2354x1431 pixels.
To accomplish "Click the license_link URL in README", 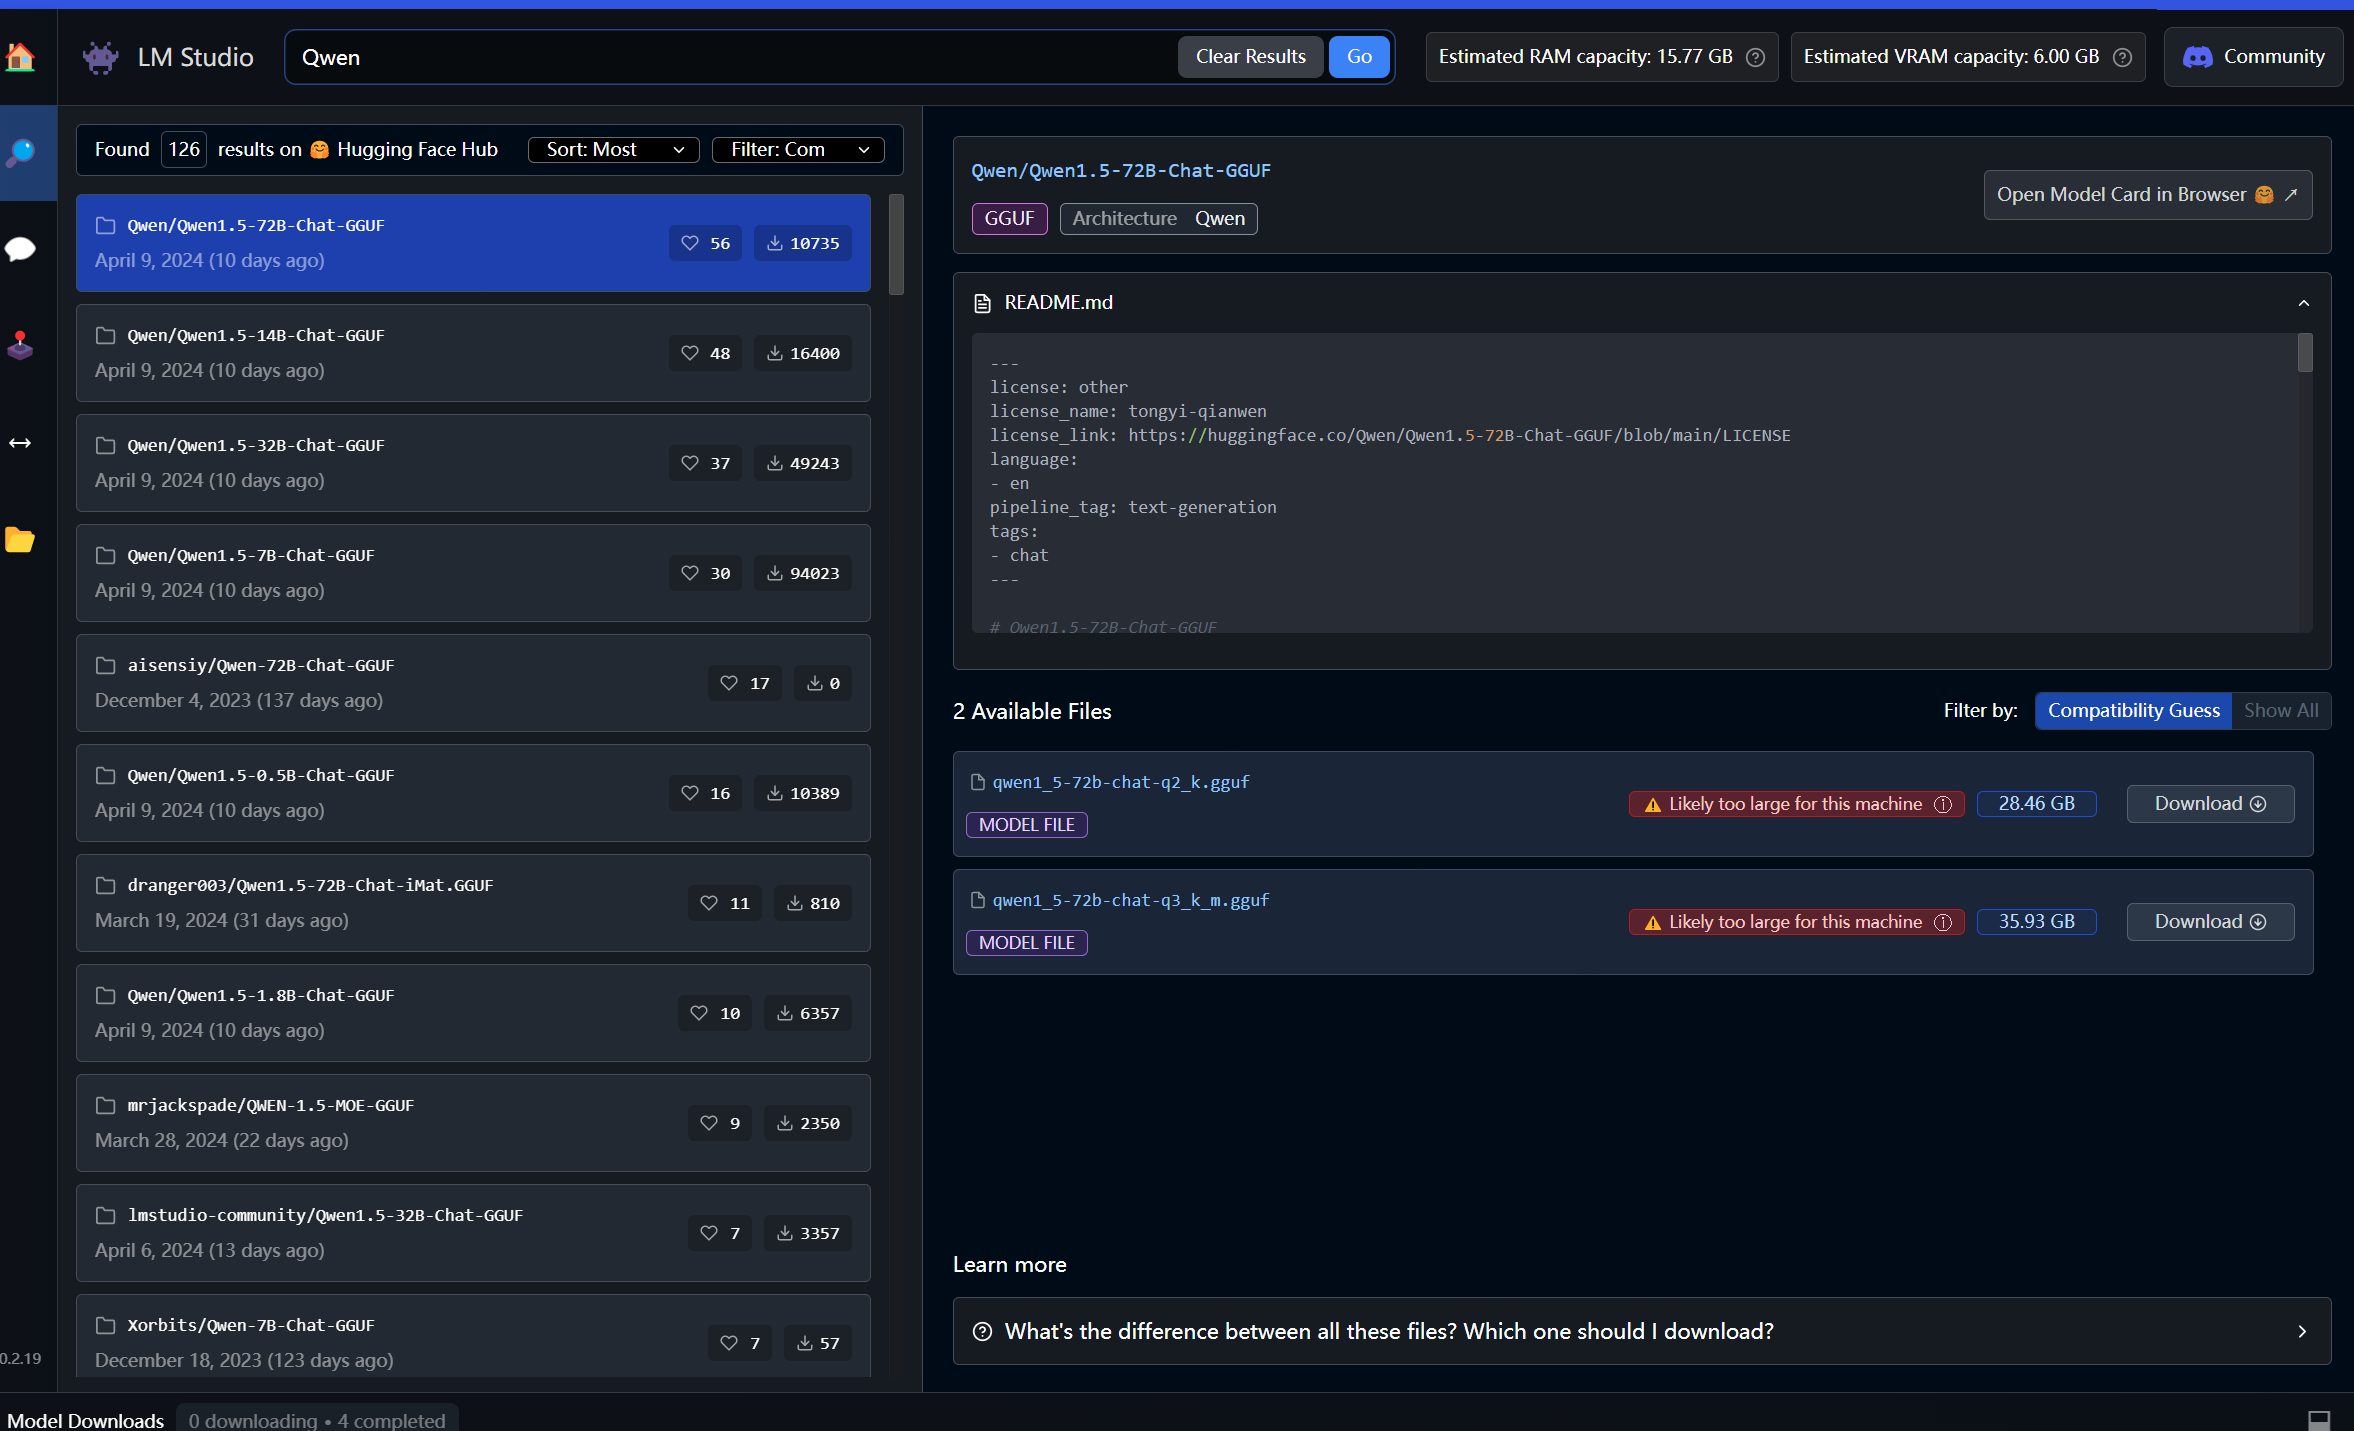I will (1459, 435).
